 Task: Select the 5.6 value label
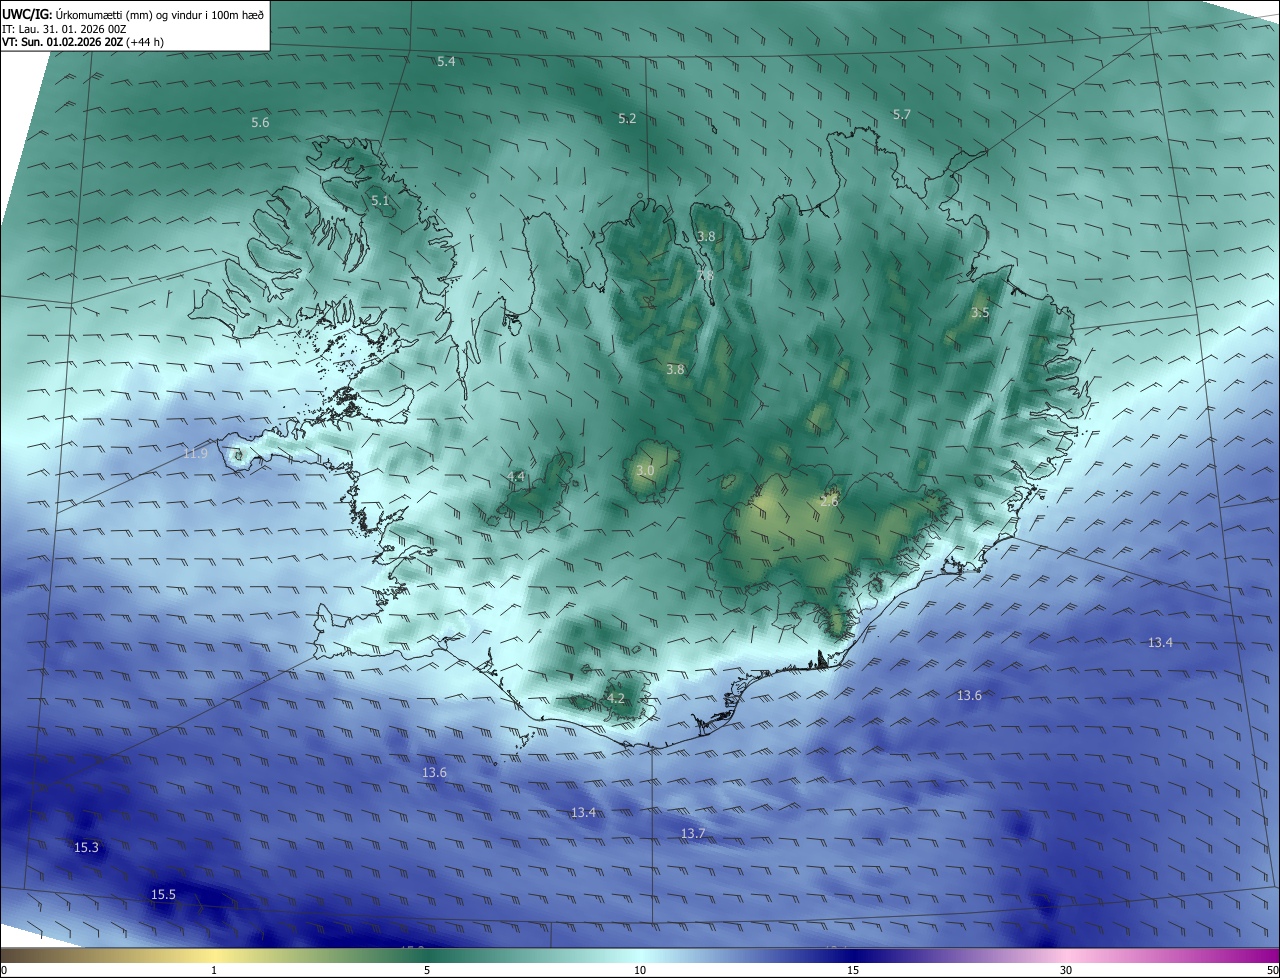[260, 123]
